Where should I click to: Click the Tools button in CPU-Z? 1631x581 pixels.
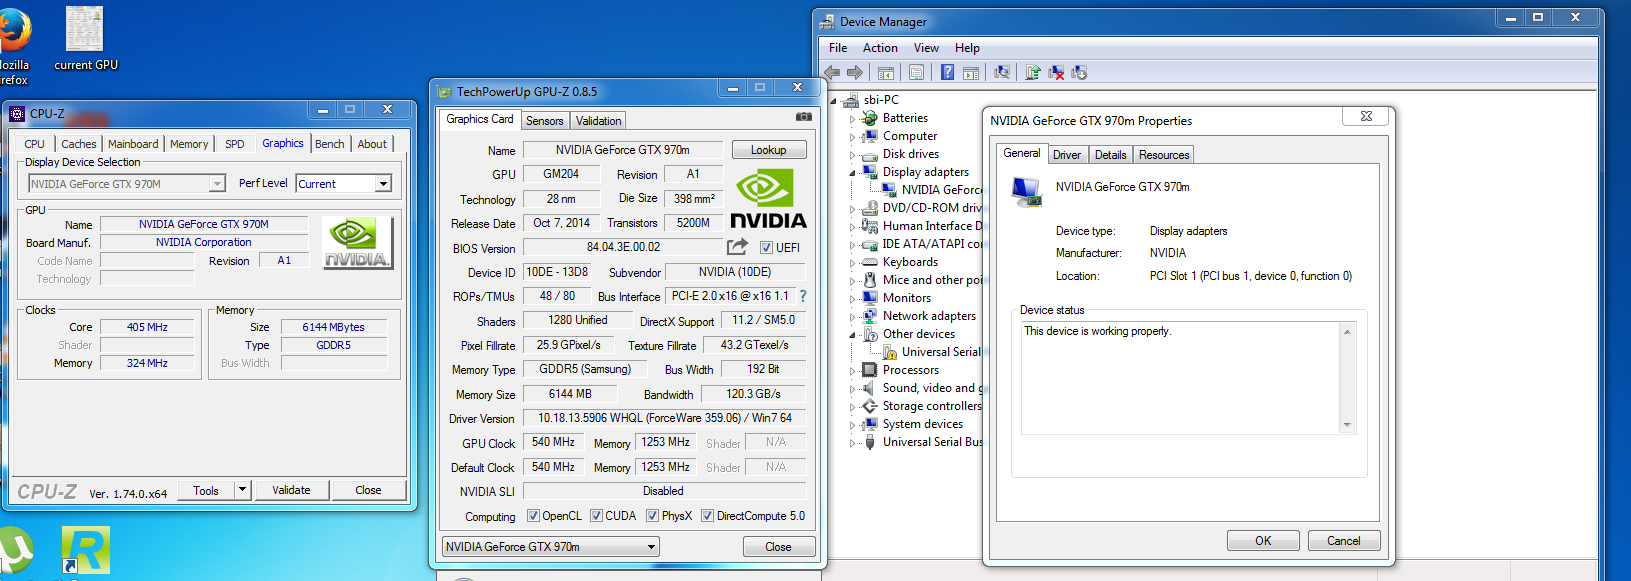(x=206, y=490)
